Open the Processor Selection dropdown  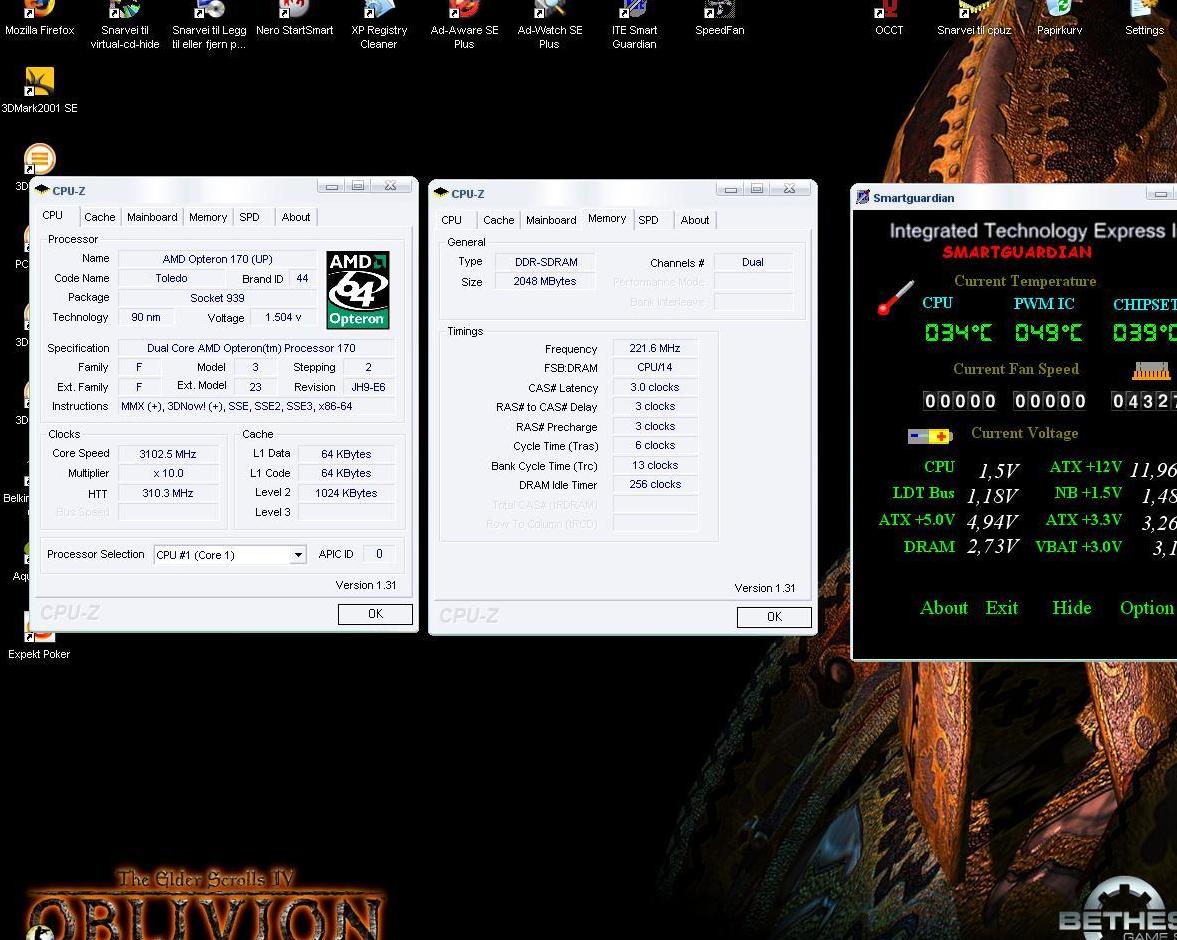[x=298, y=555]
